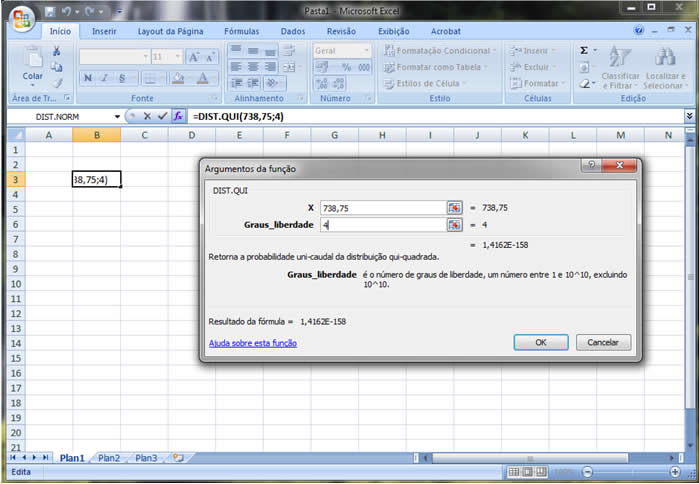Open Ajuda sobre esta função link
699x484 pixels.
pyautogui.click(x=252, y=343)
